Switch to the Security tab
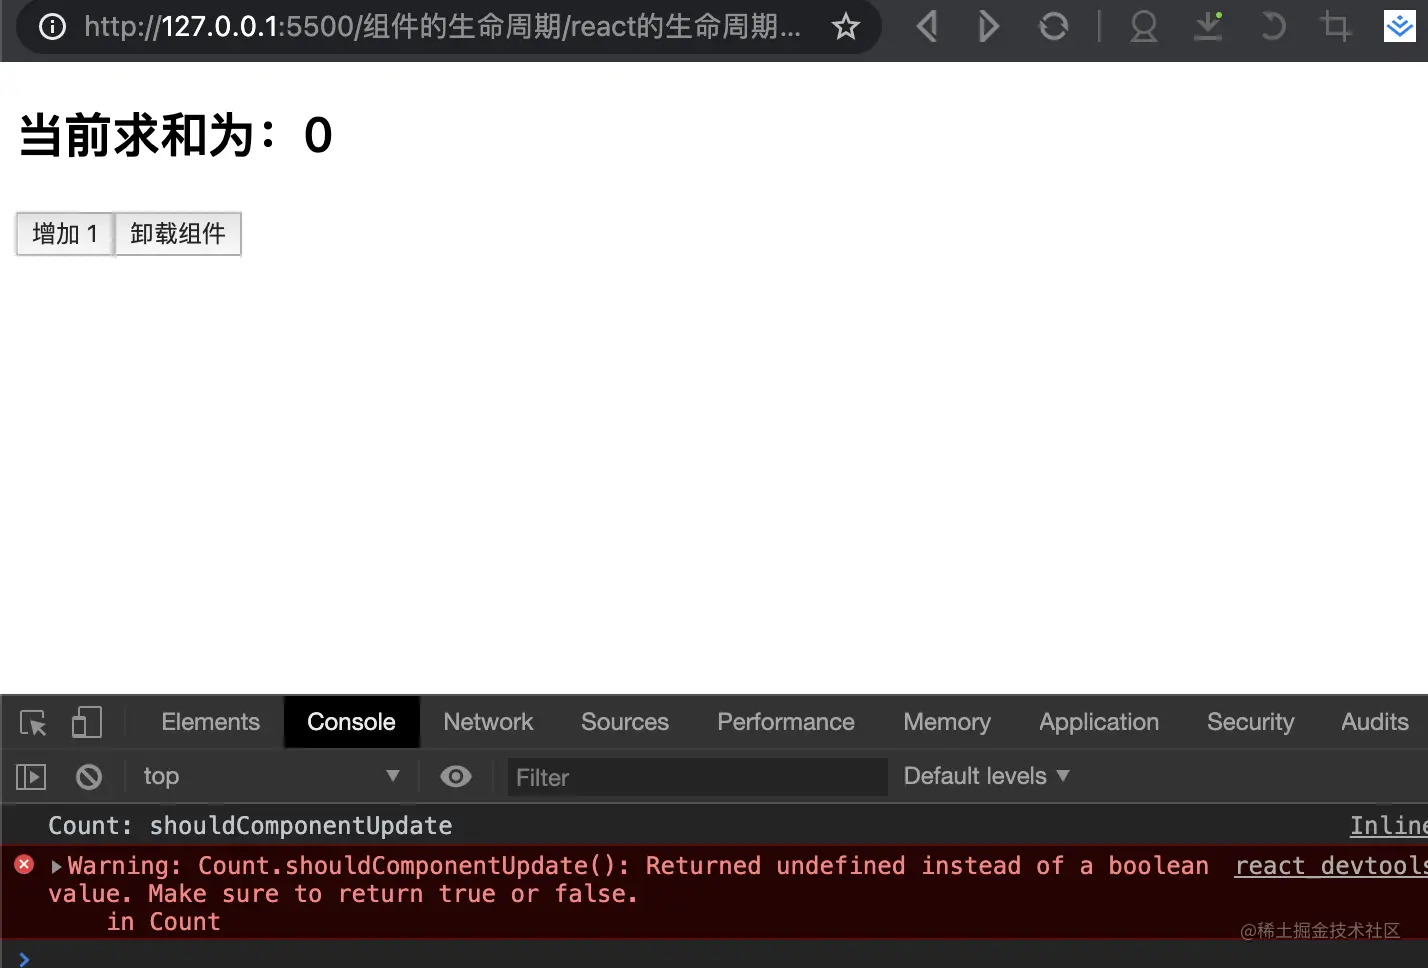This screenshot has height=968, width=1428. (x=1250, y=722)
